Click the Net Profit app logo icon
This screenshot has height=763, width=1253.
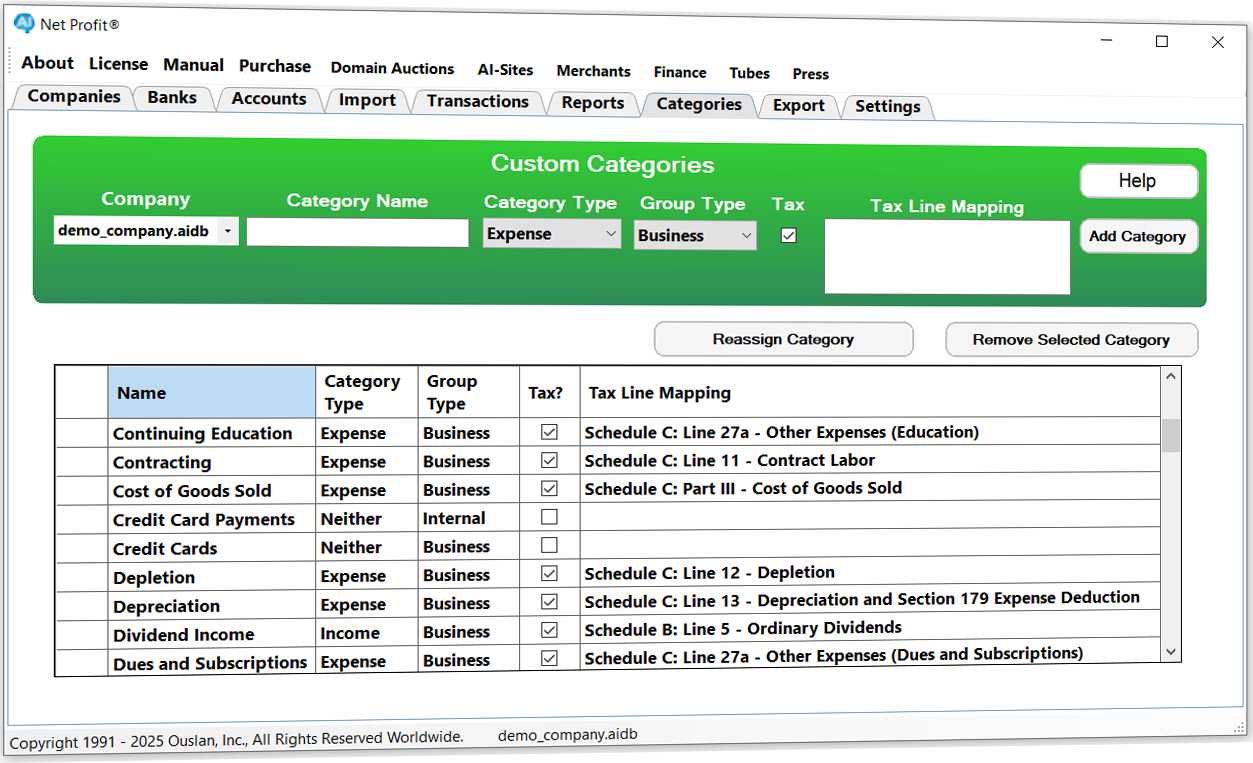click(24, 23)
